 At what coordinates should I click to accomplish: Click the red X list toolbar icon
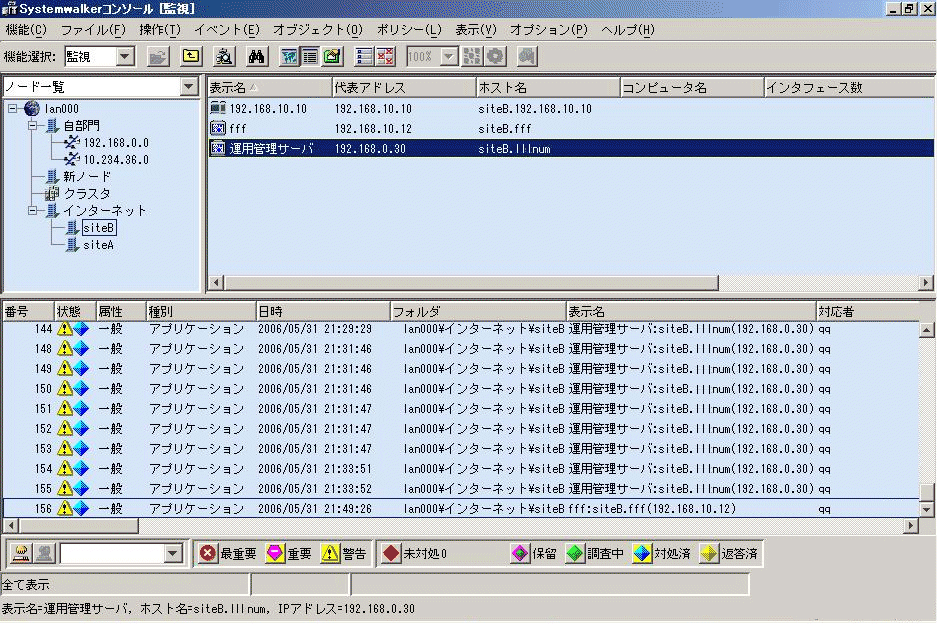point(385,57)
